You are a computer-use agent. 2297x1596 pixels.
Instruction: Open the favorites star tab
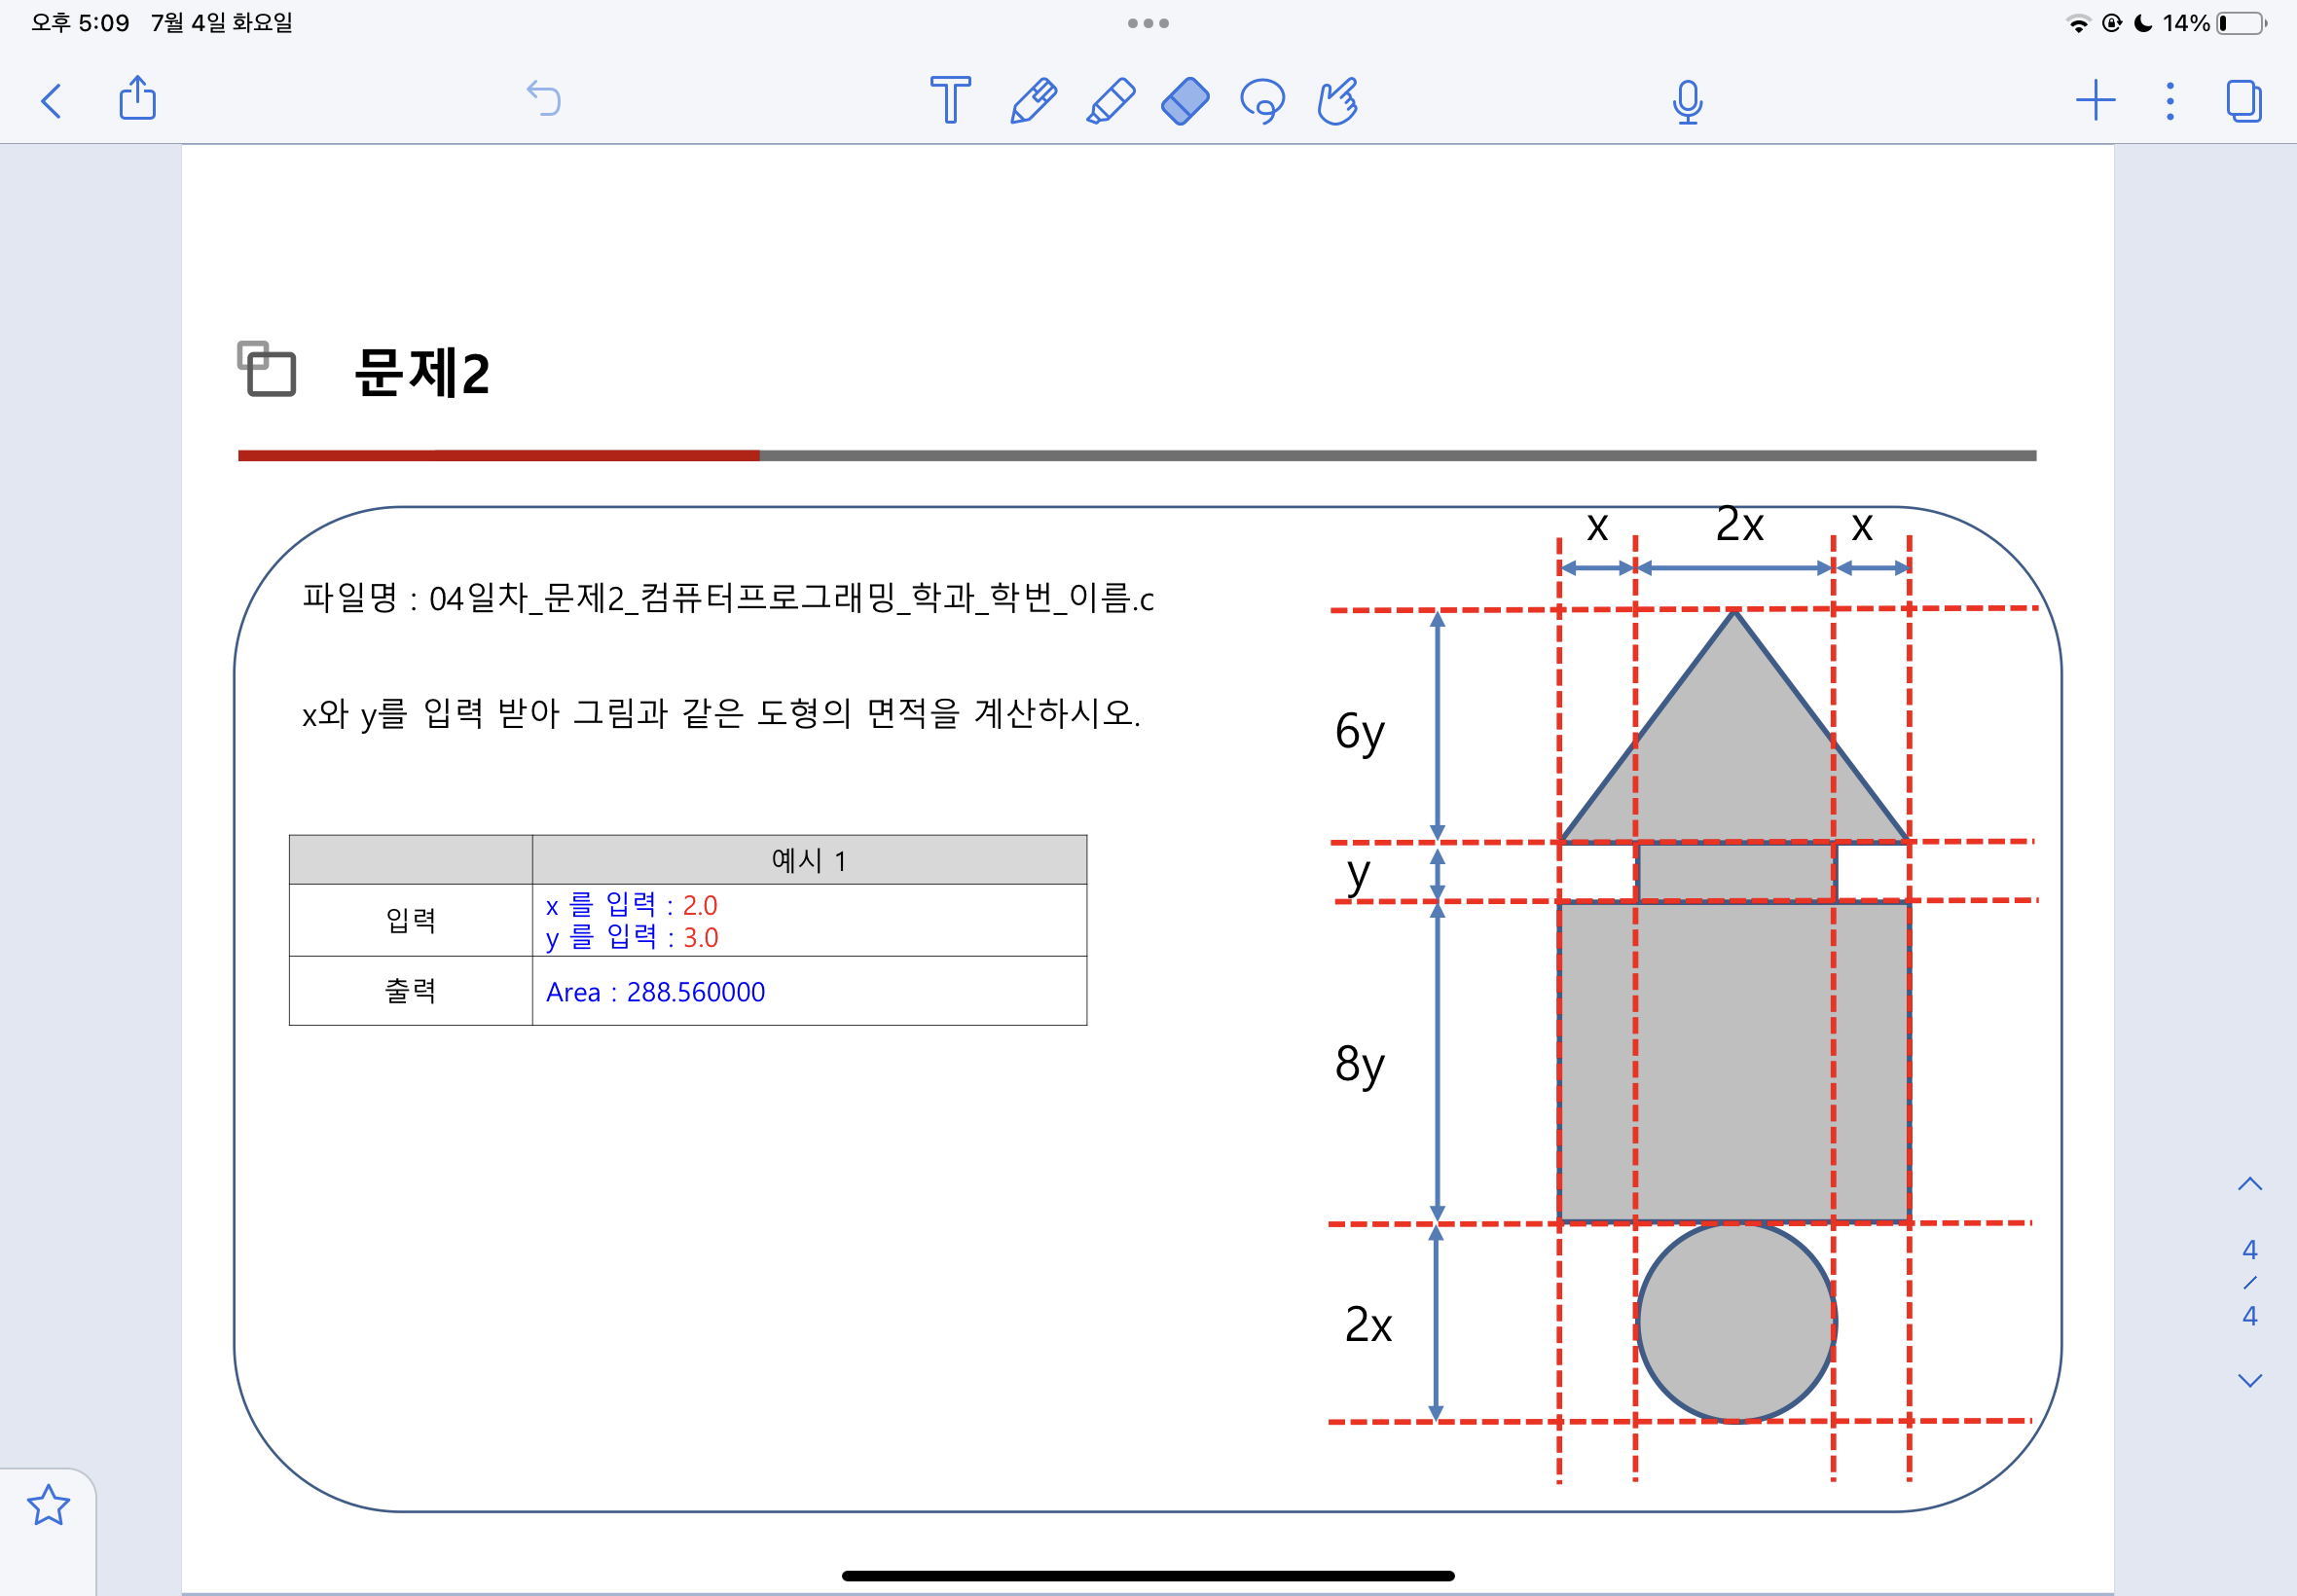tap(48, 1505)
